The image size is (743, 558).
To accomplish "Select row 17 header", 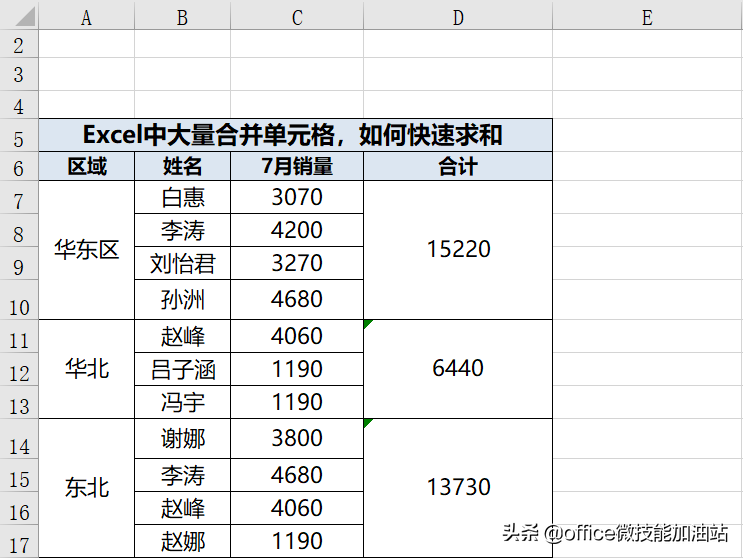I will [19, 541].
